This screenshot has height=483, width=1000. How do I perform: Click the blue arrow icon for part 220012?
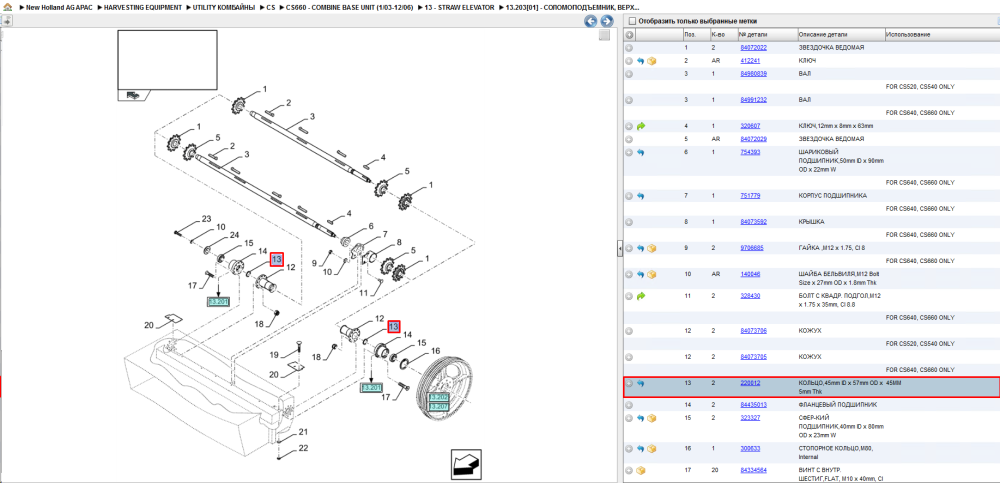click(x=640, y=383)
